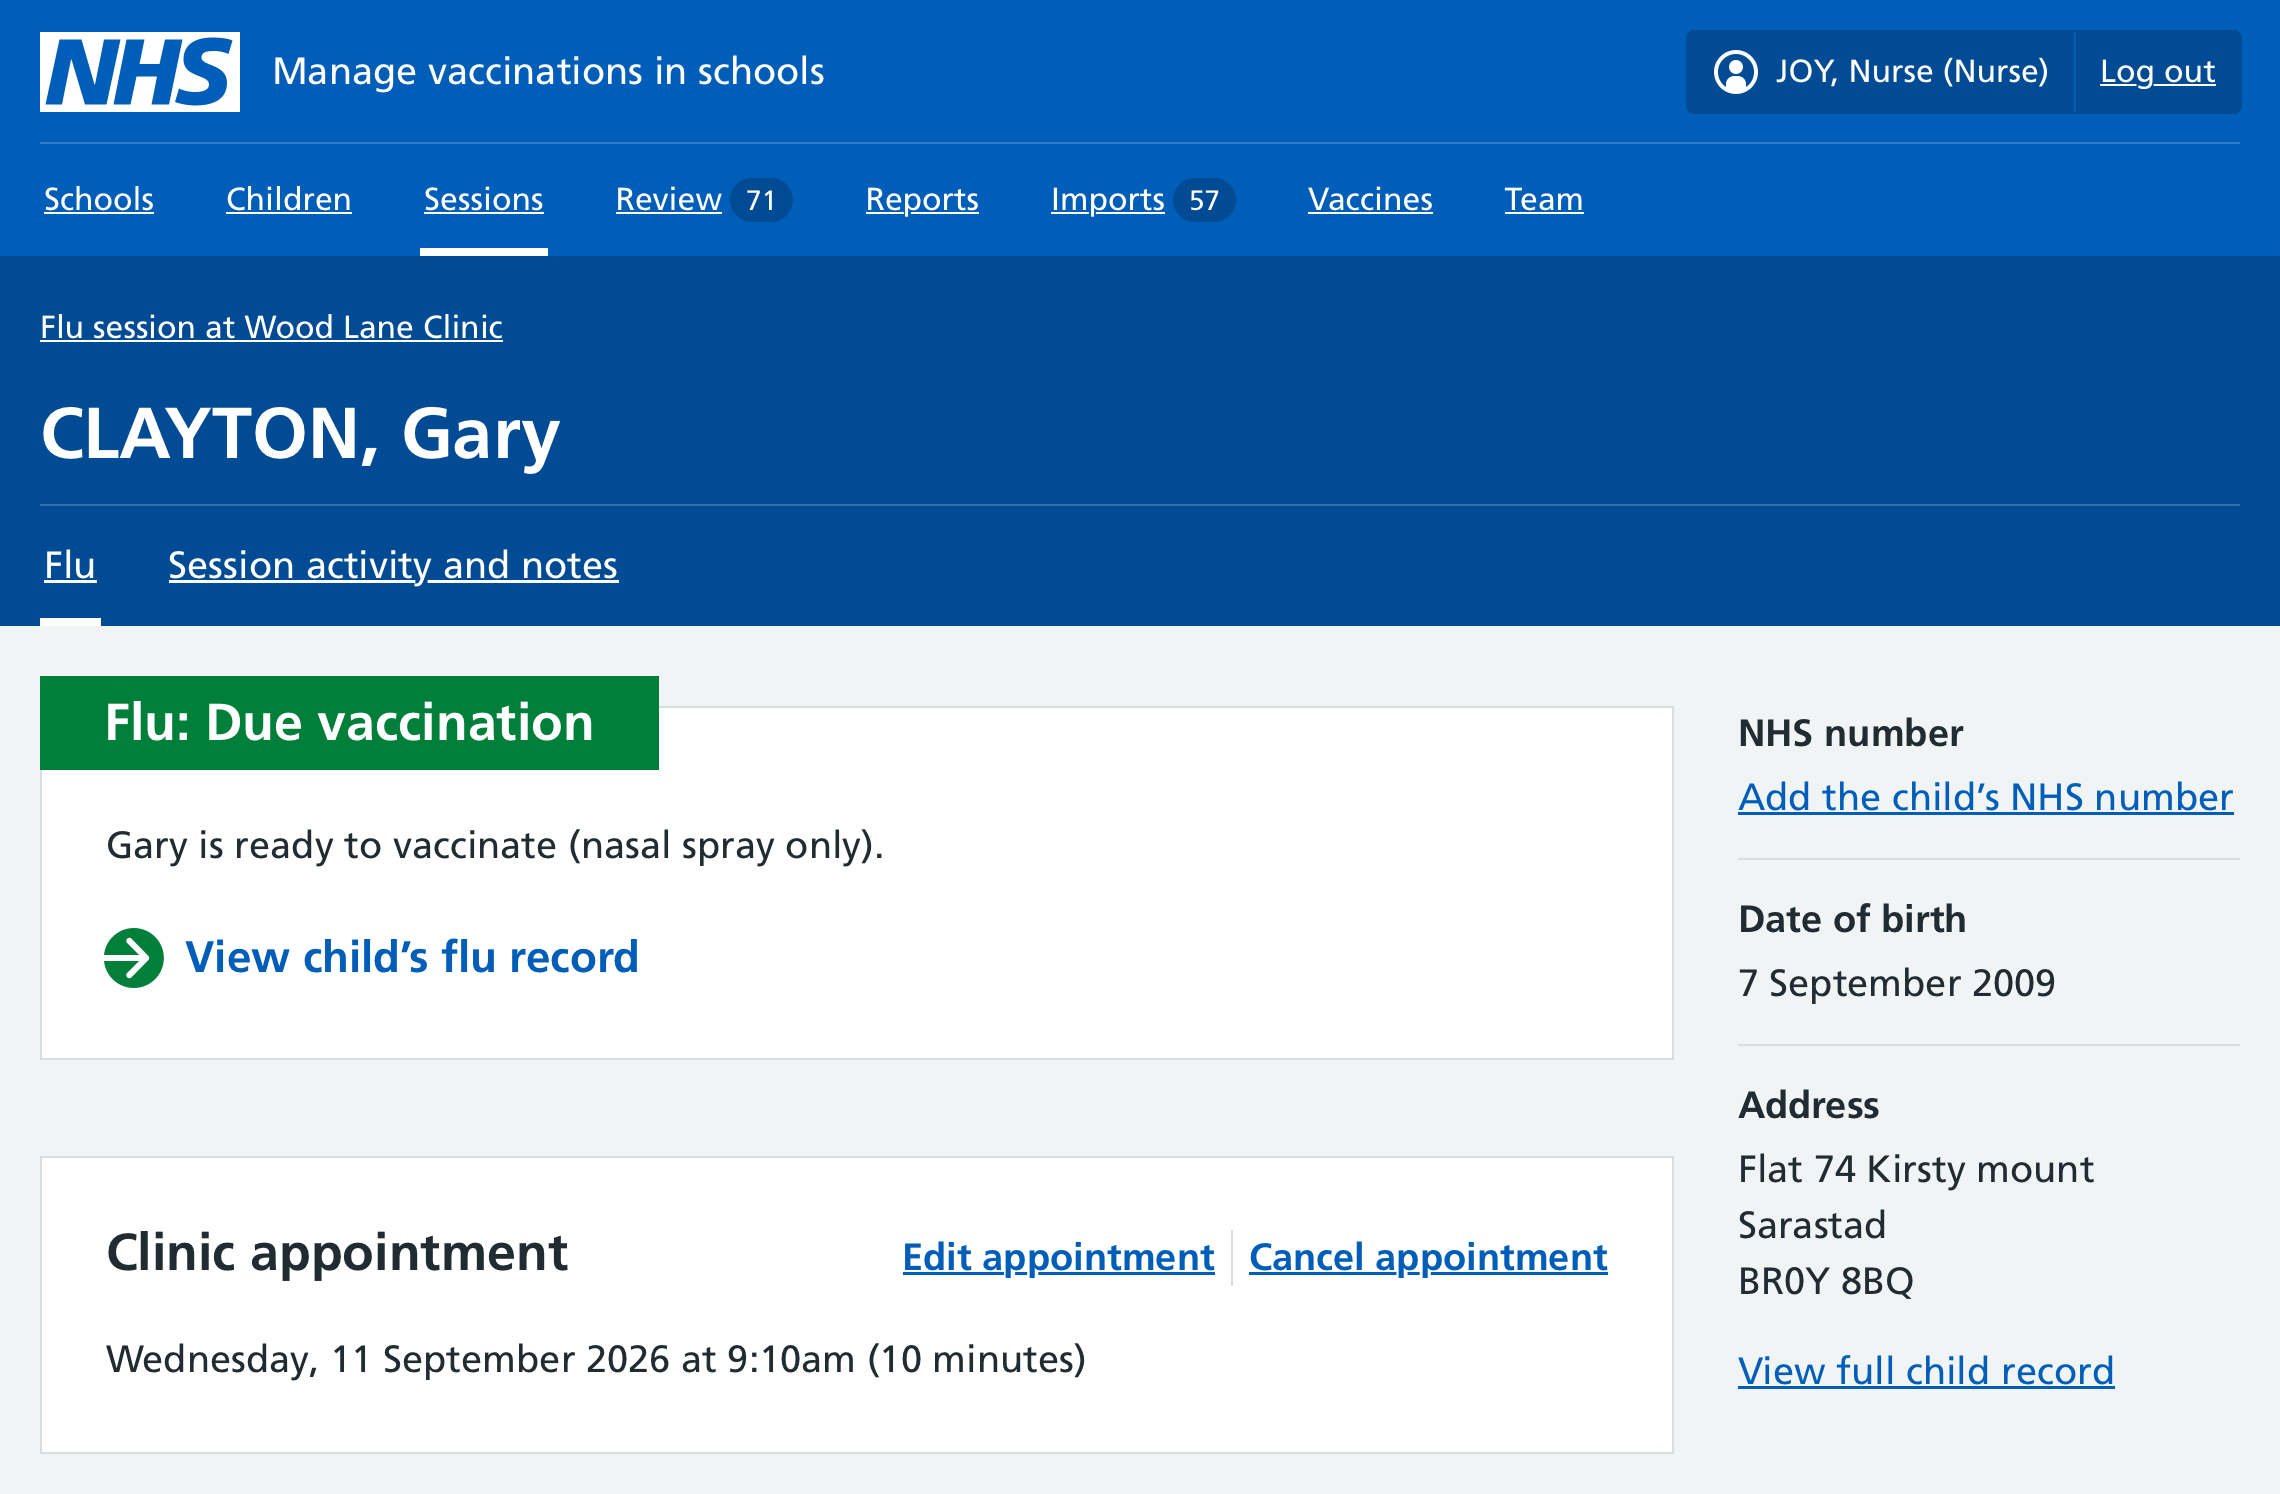Click the postcode BR0Y 8BQ
The height and width of the screenshot is (1494, 2280).
pyautogui.click(x=1826, y=1281)
